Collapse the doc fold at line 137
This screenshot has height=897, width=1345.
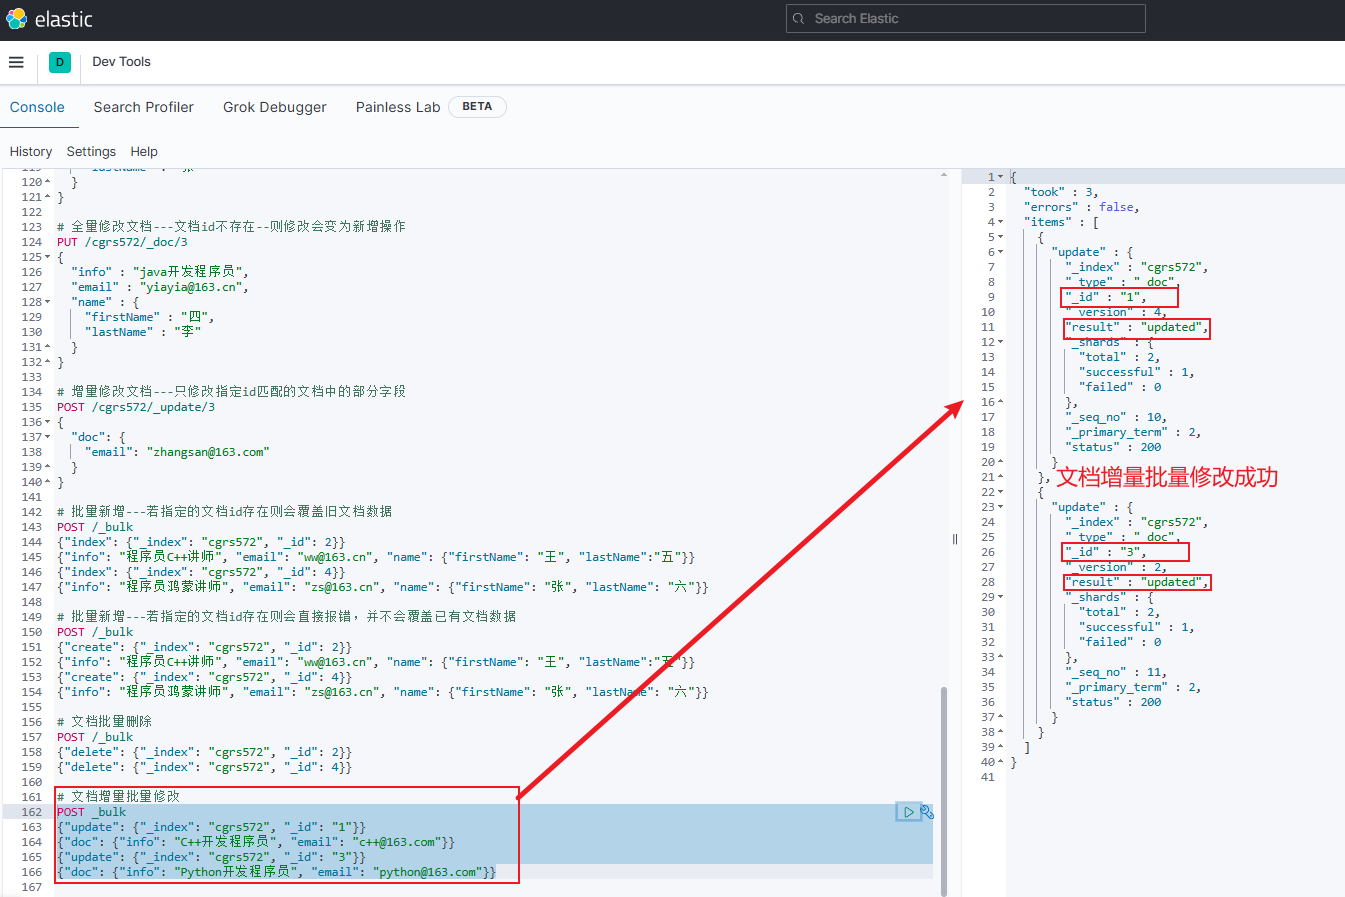coord(47,437)
